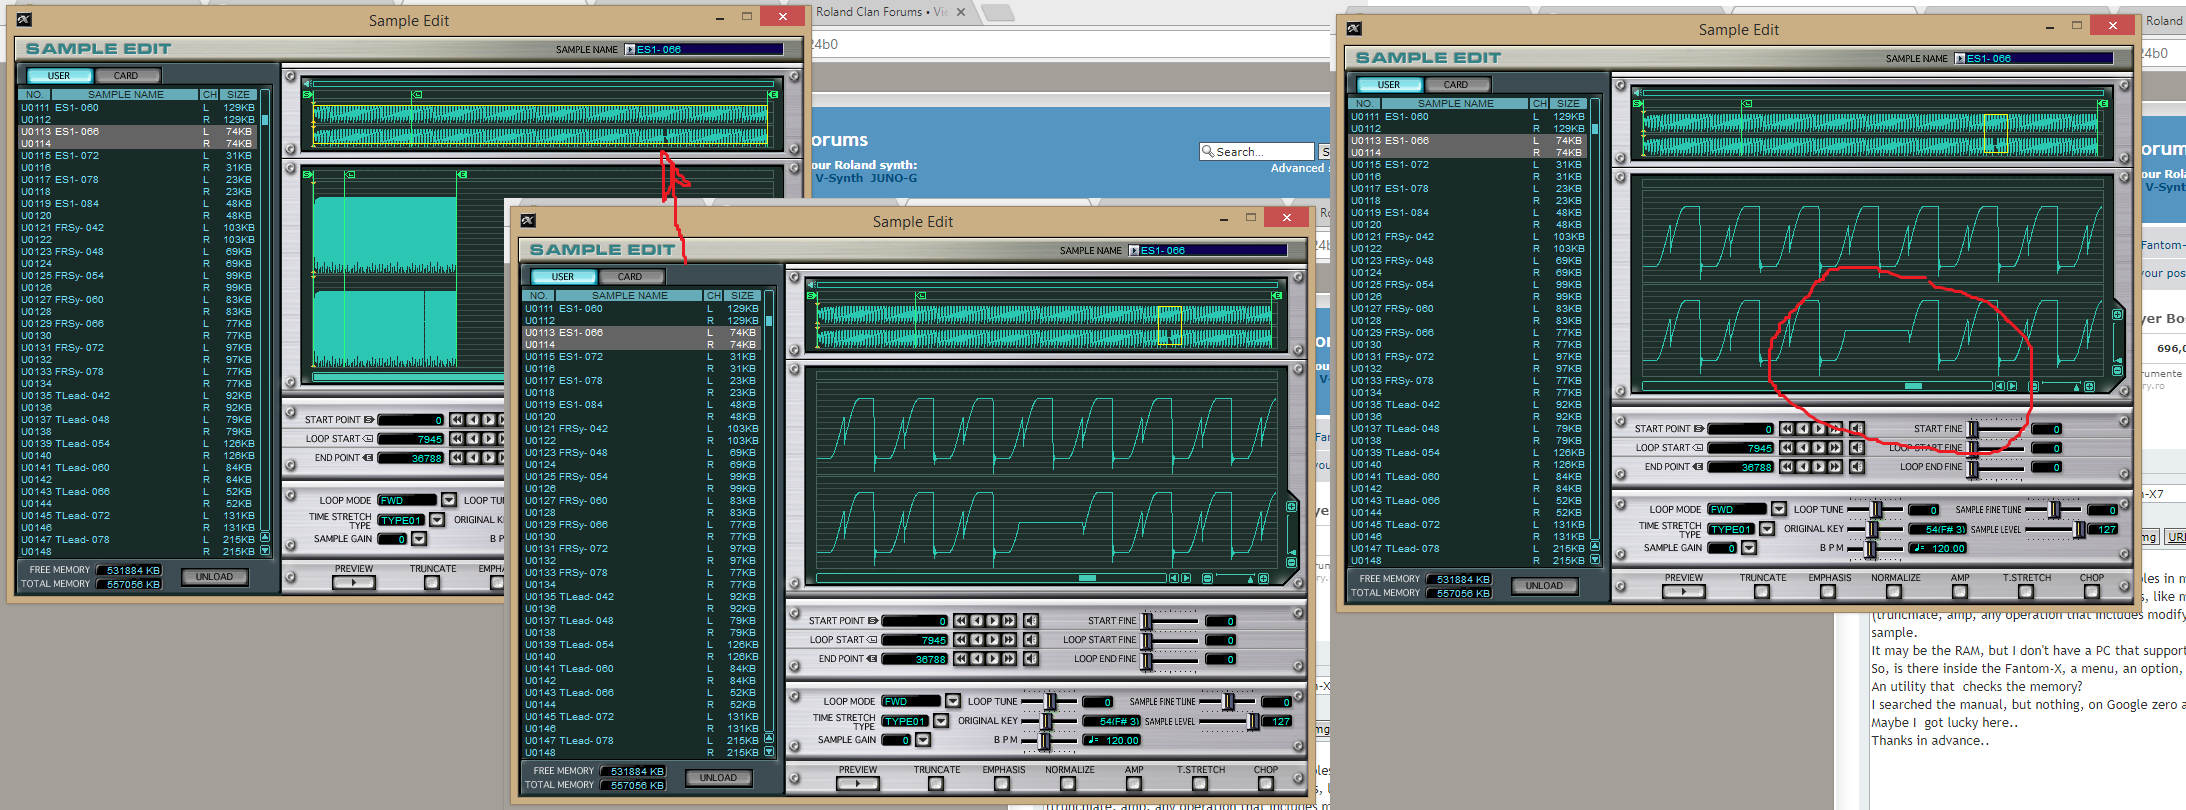Fast-forward Start Point in middle window
The width and height of the screenshot is (2186, 810).
pyautogui.click(x=1009, y=621)
